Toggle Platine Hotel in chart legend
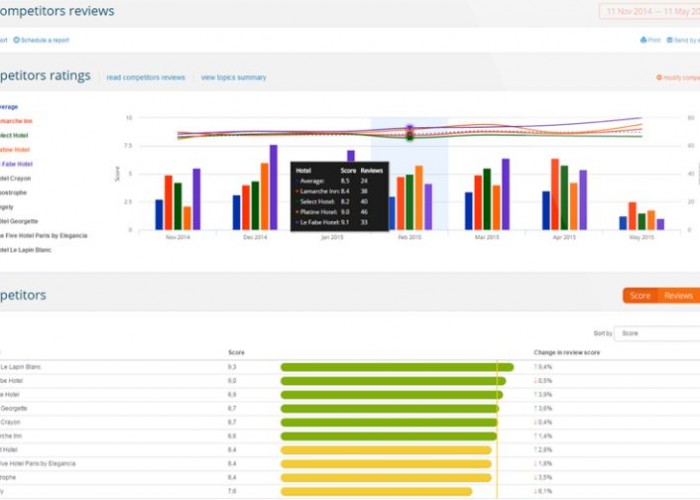Screen dimensions: 700x500 pyautogui.click(x=15, y=150)
